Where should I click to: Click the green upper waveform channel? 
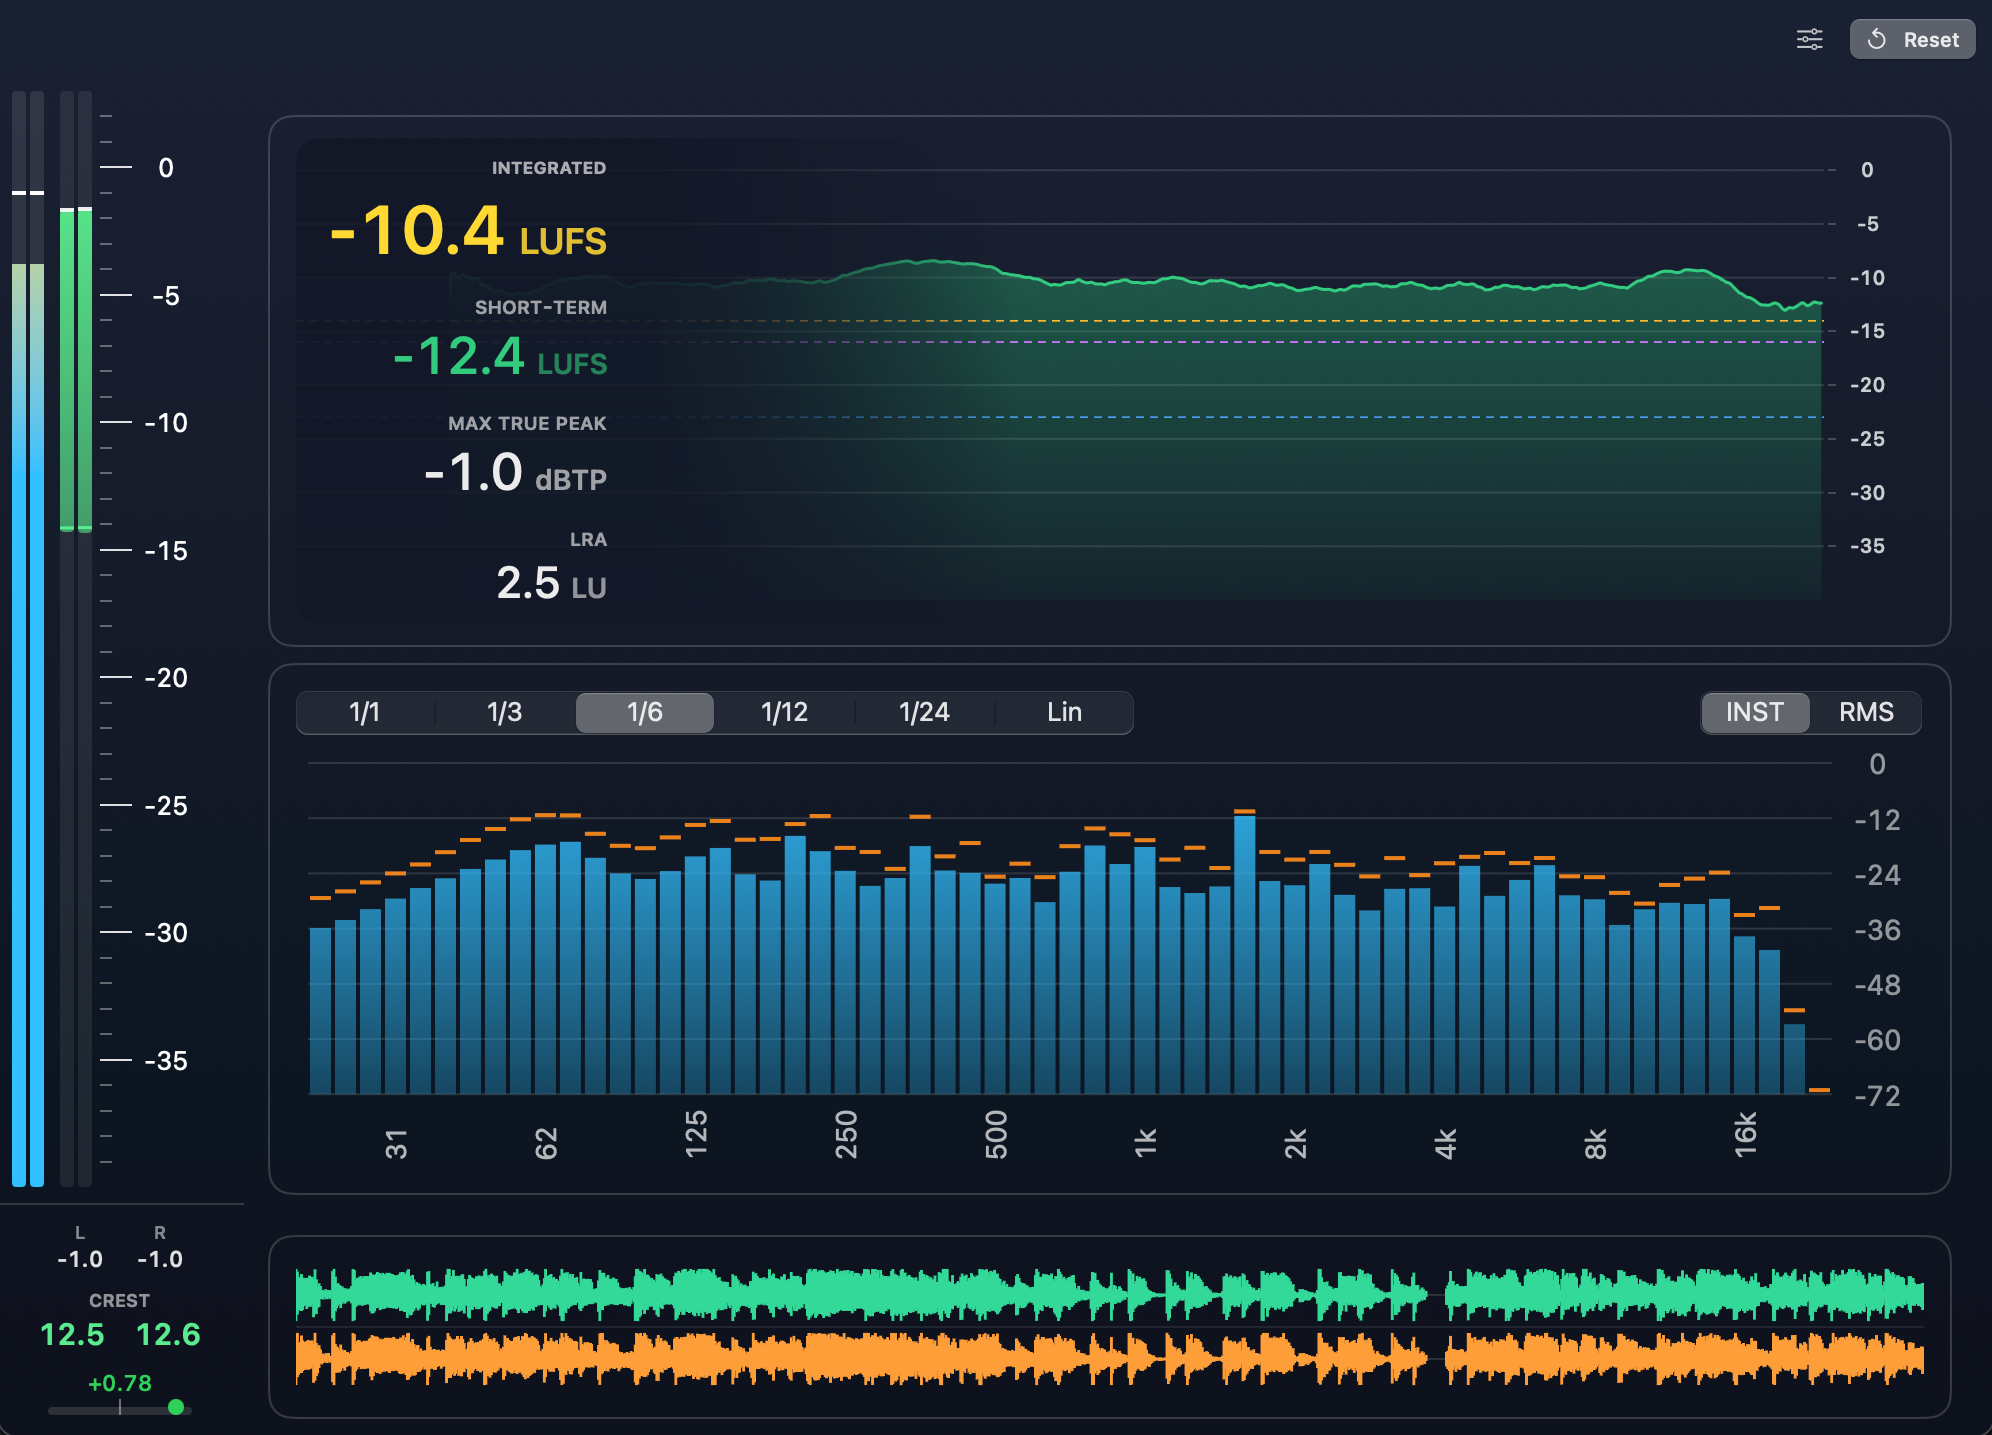[1109, 1294]
